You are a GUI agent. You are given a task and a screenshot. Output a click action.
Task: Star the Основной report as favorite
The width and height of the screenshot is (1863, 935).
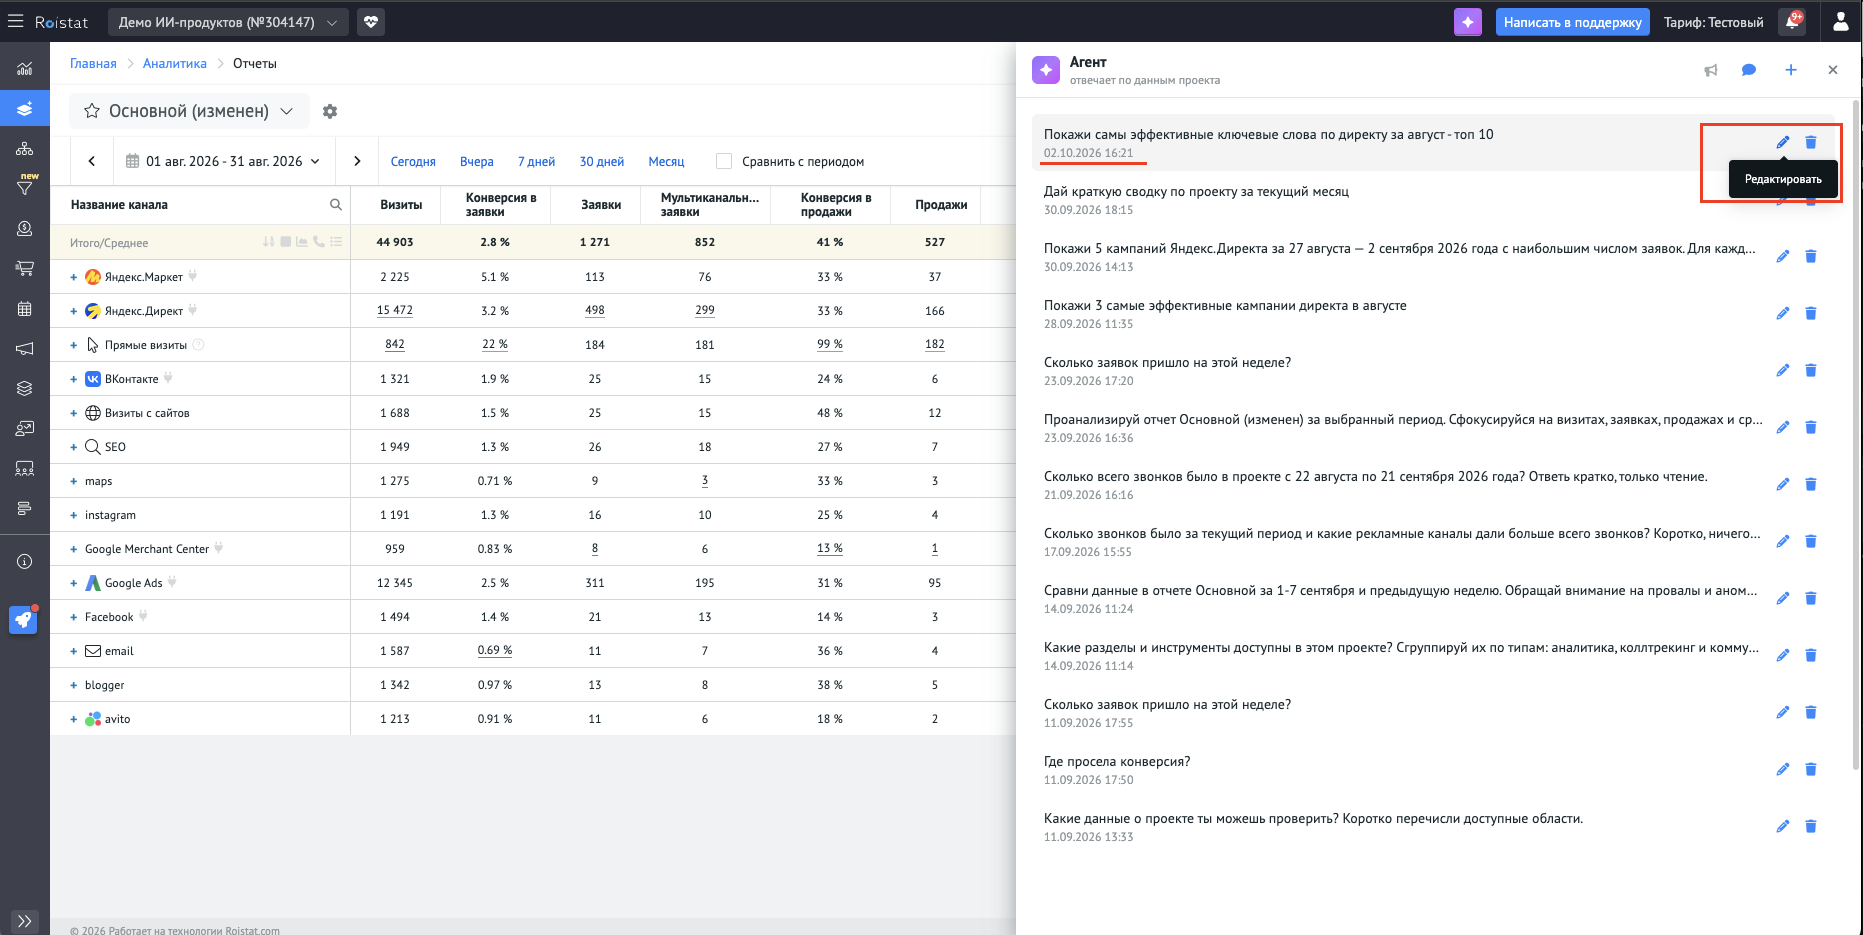92,111
